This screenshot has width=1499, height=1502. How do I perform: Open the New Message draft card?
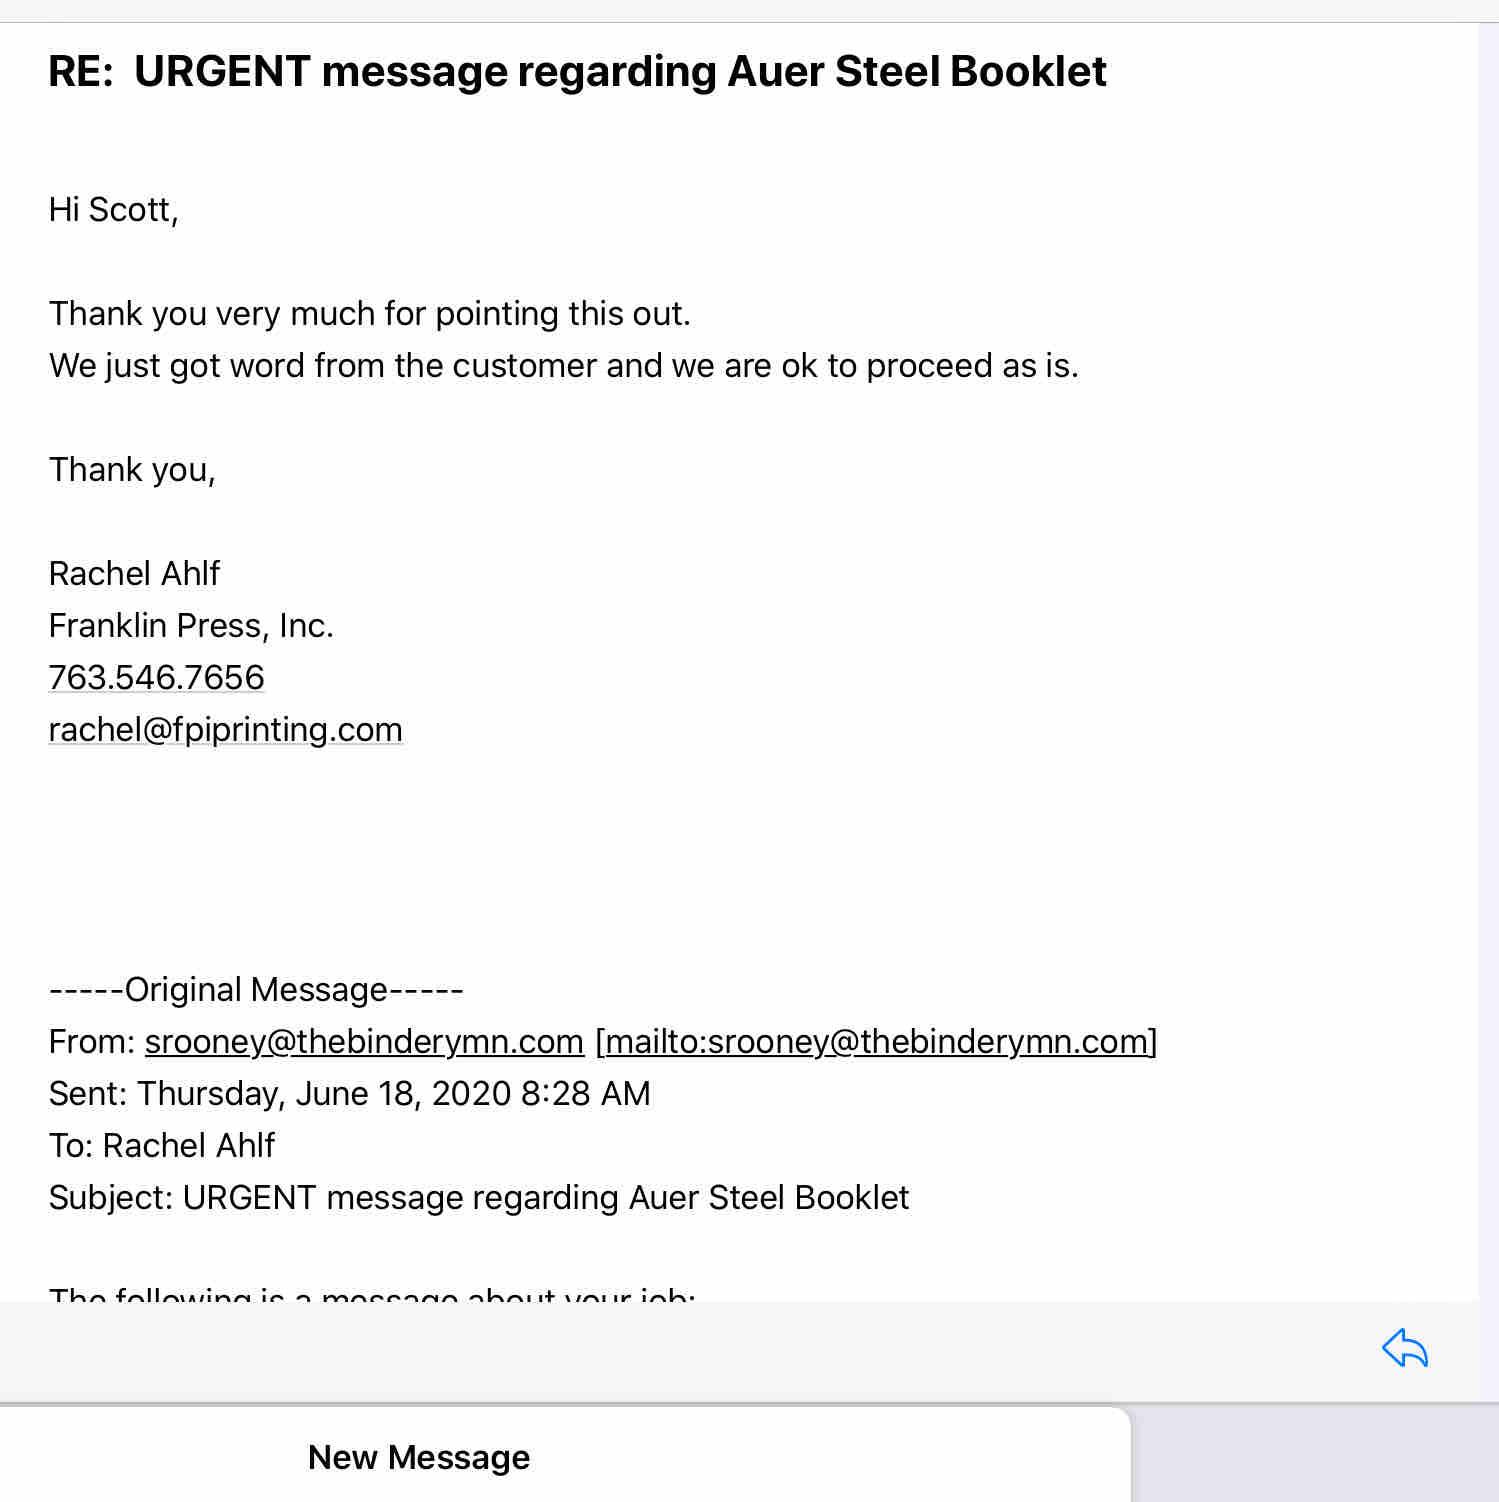[418, 1457]
